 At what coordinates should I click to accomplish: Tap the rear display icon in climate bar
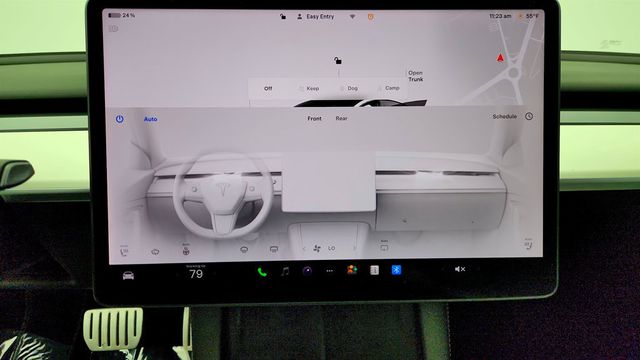[384, 246]
